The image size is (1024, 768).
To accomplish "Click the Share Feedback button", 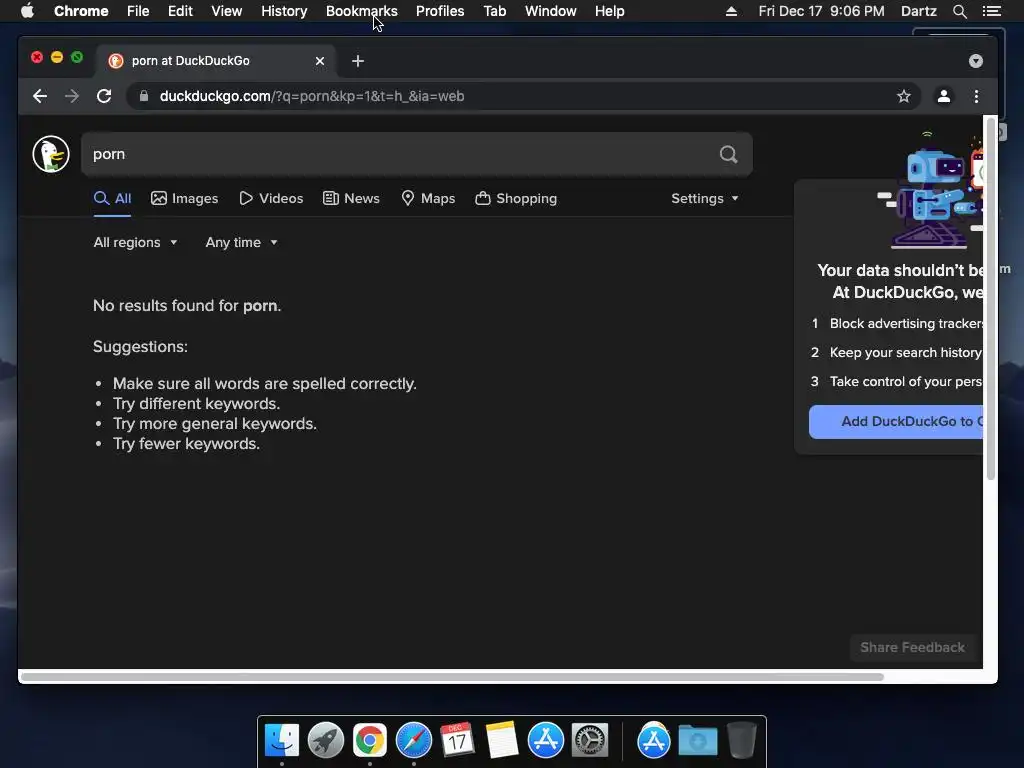I will (x=912, y=647).
